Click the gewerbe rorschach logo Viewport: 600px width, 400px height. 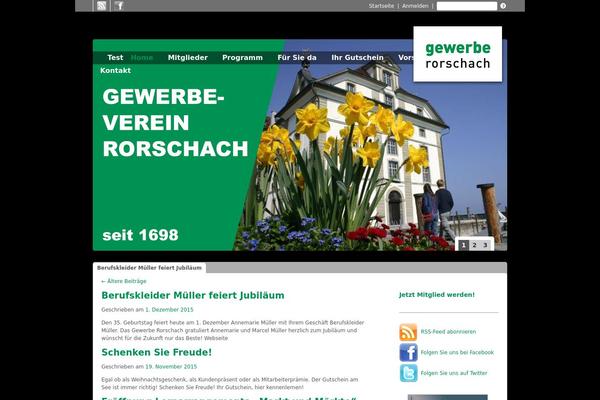[458, 54]
